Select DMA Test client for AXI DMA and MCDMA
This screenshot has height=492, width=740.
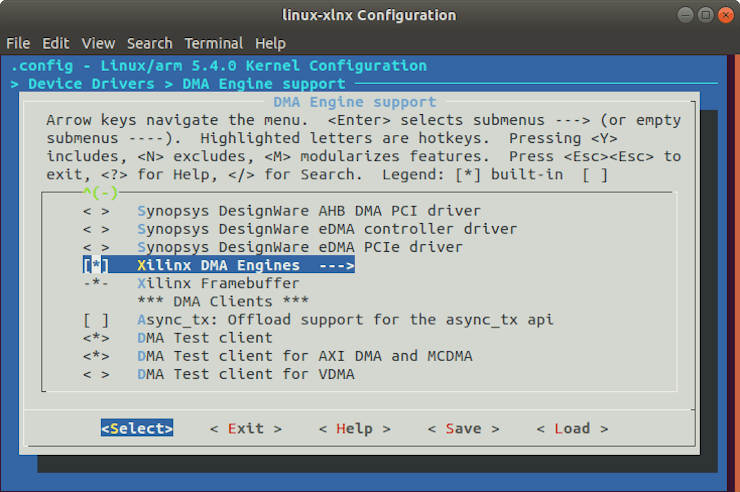coord(304,356)
